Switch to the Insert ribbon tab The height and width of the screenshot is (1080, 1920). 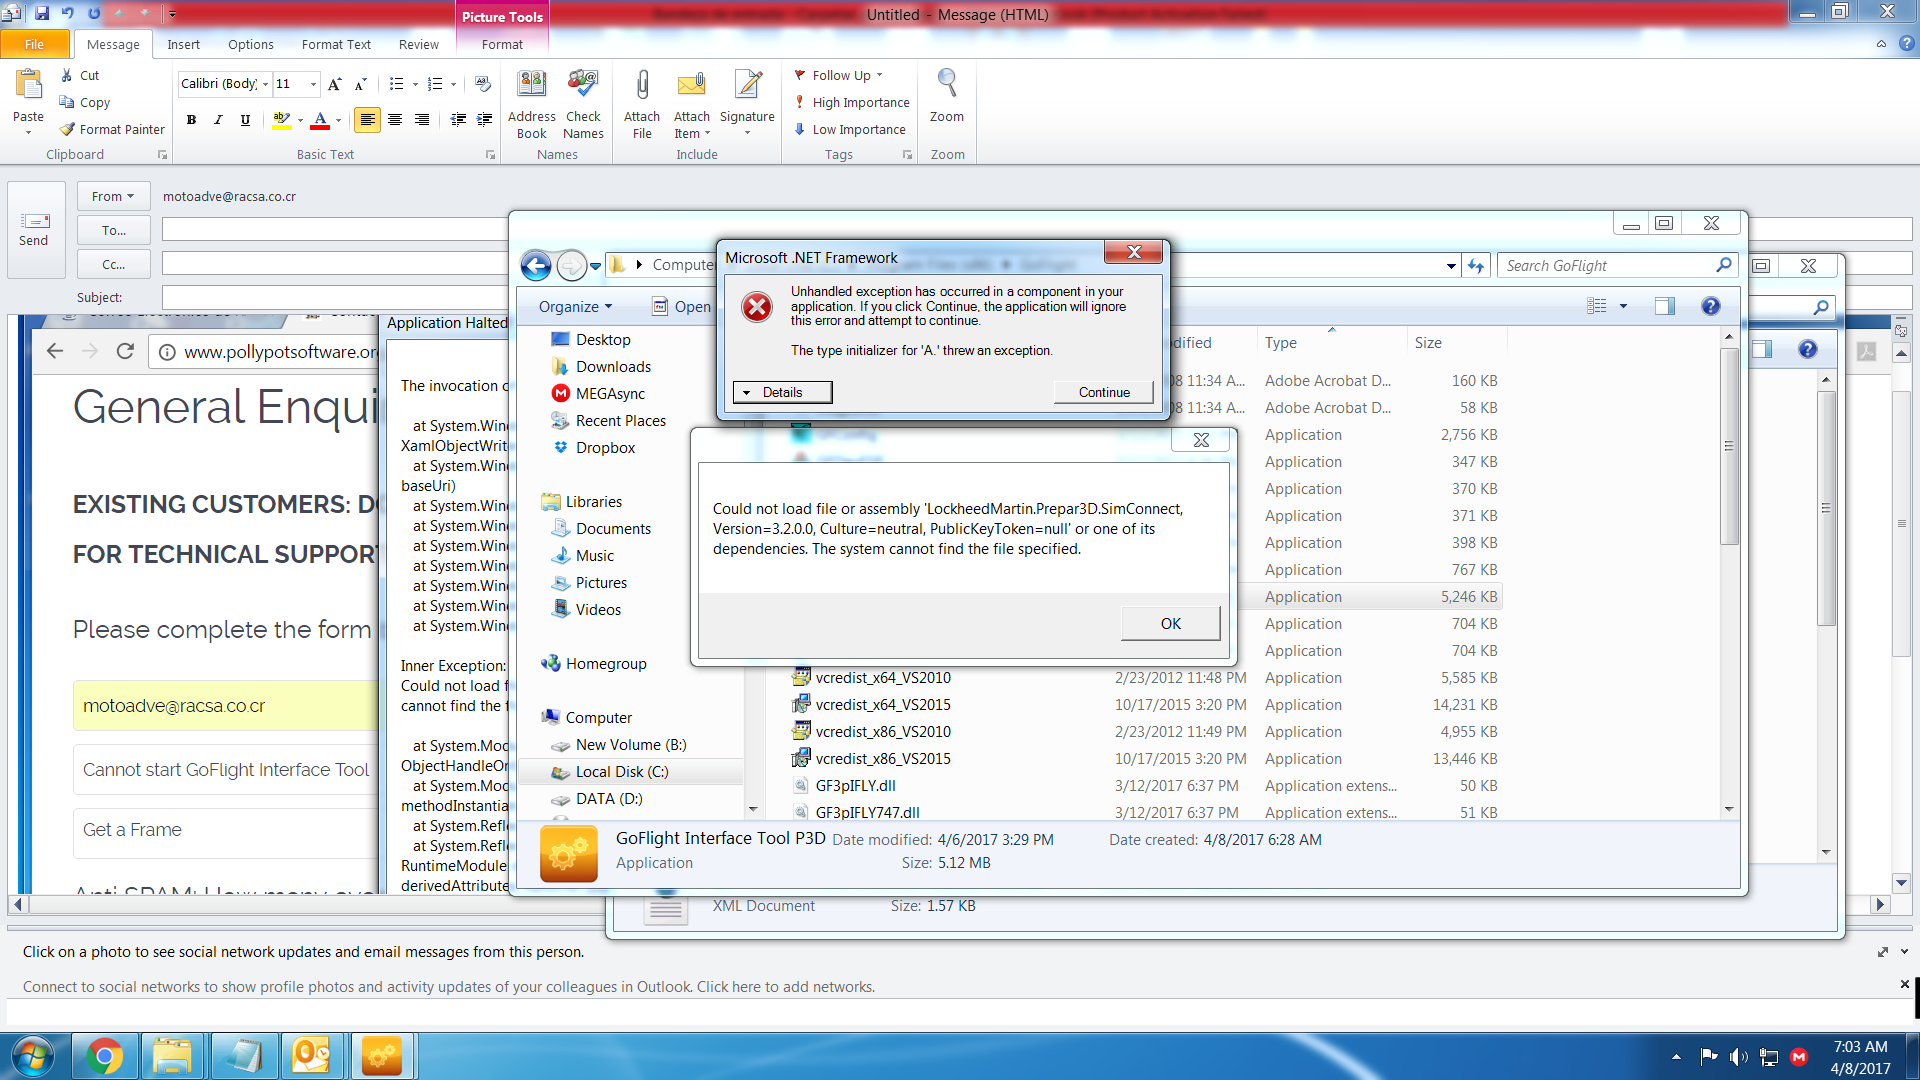(183, 44)
